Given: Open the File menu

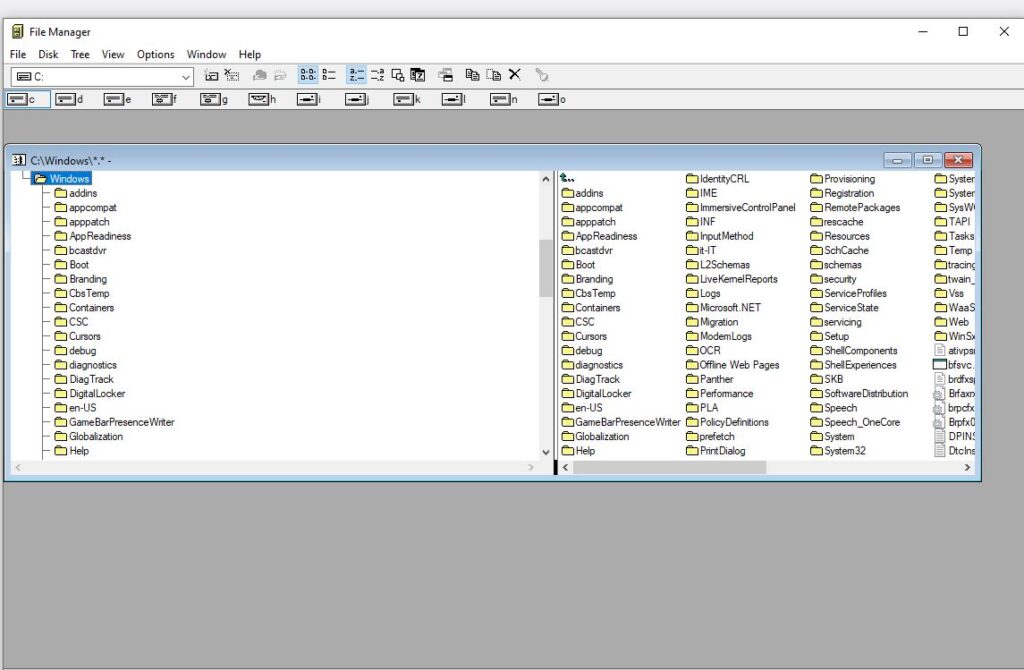Looking at the screenshot, I should [18, 54].
